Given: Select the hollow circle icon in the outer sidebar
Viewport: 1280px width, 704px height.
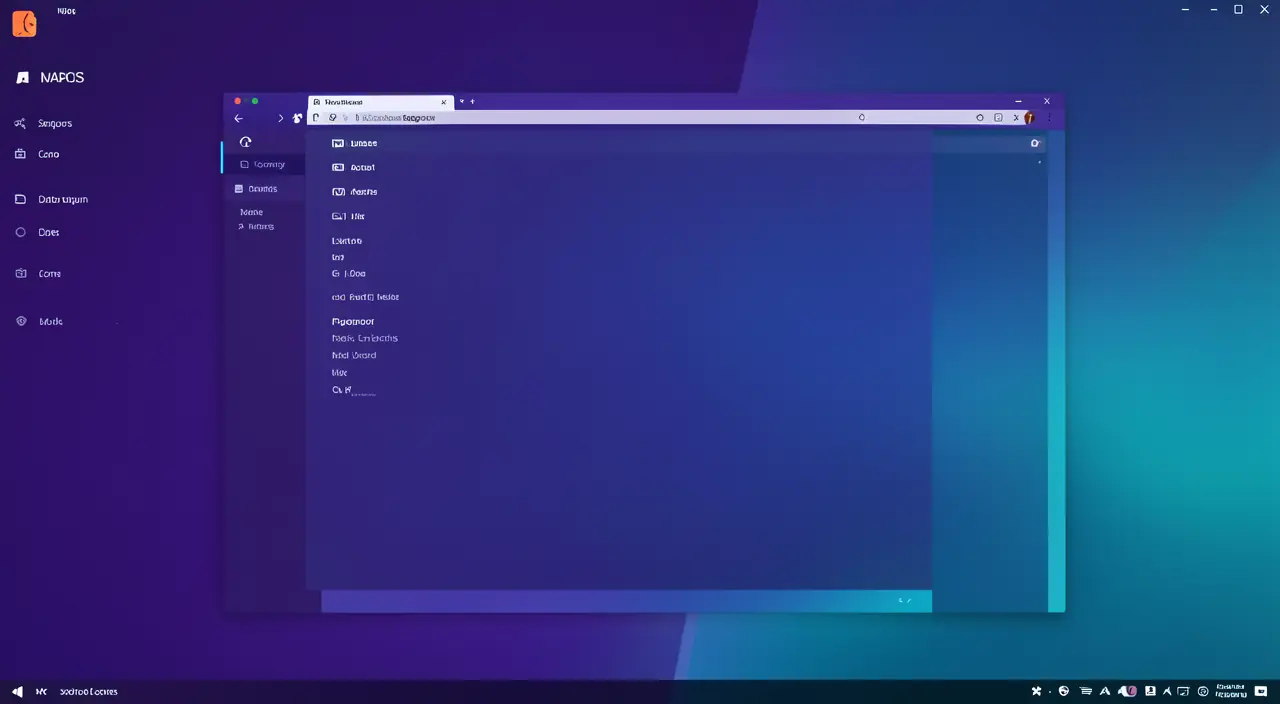Looking at the screenshot, I should coord(20,232).
